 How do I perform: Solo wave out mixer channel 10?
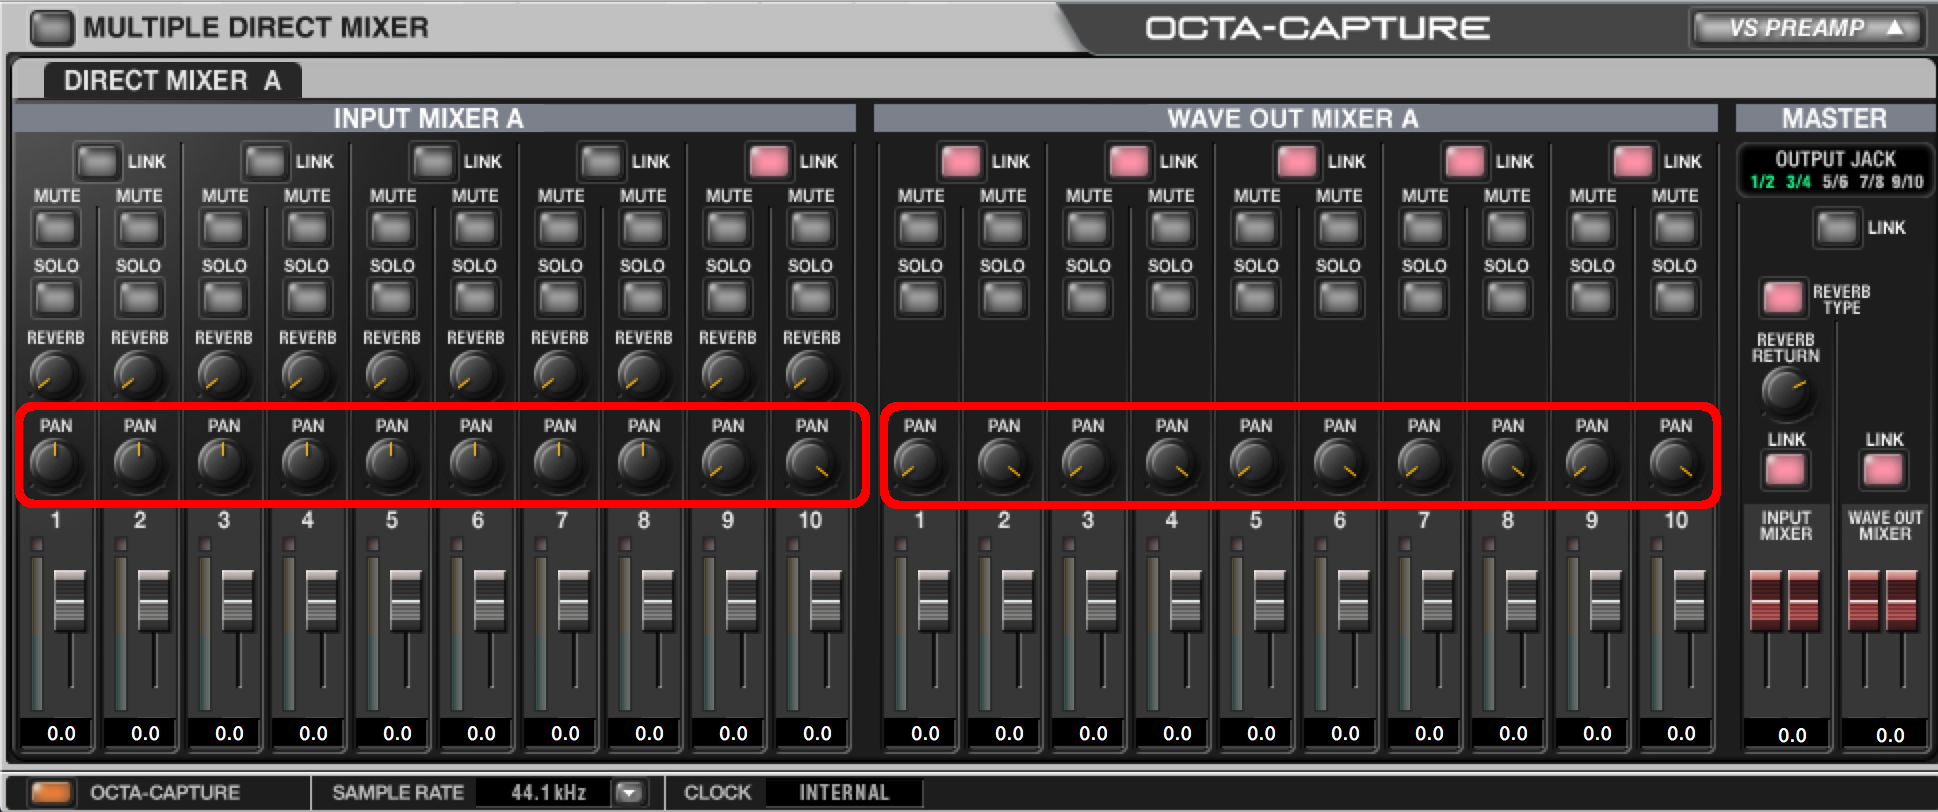click(x=1675, y=298)
